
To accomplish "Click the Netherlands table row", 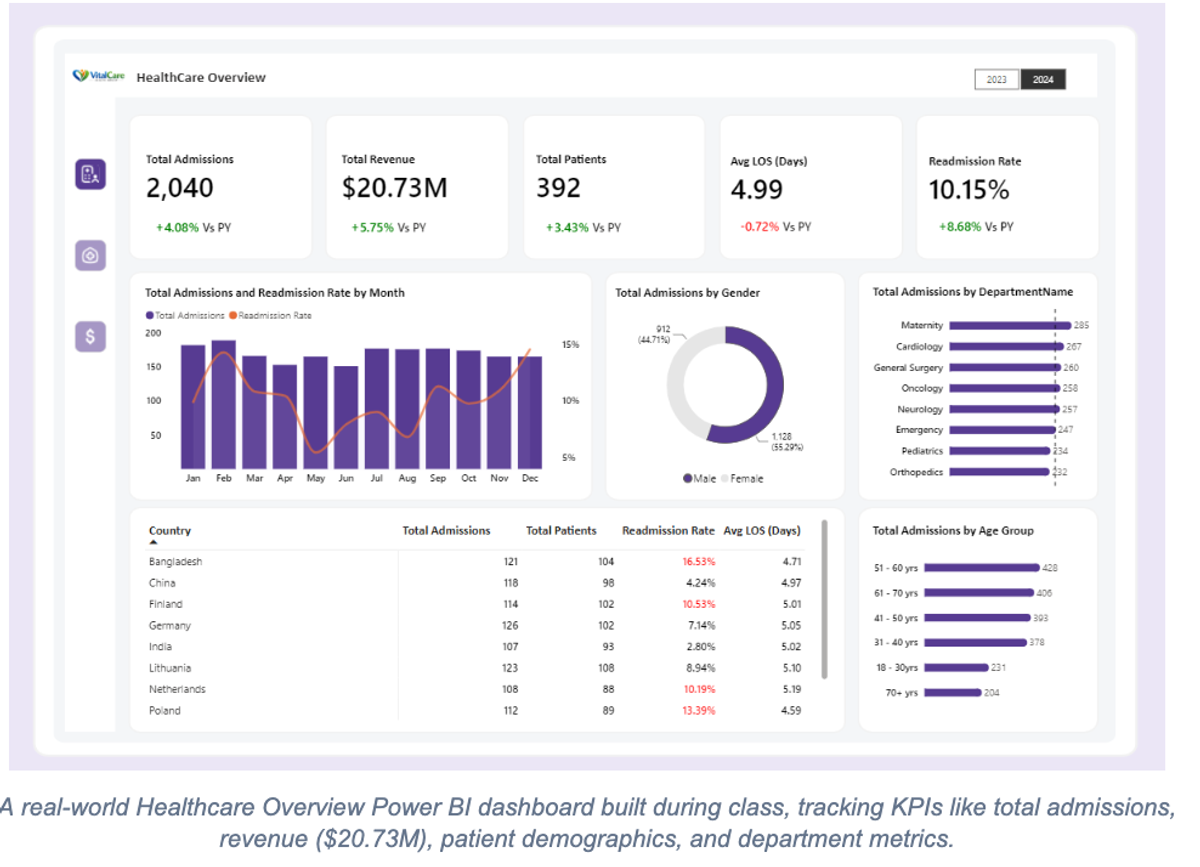I will pos(475,689).
